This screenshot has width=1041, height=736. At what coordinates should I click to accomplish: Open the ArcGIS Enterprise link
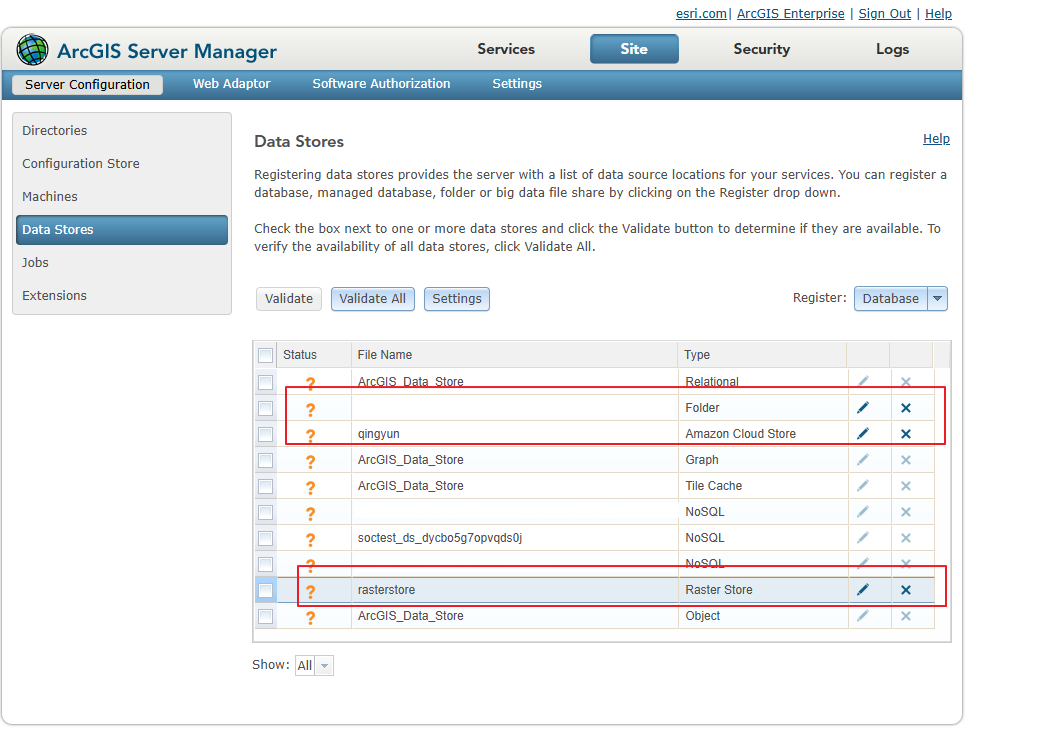[x=791, y=13]
